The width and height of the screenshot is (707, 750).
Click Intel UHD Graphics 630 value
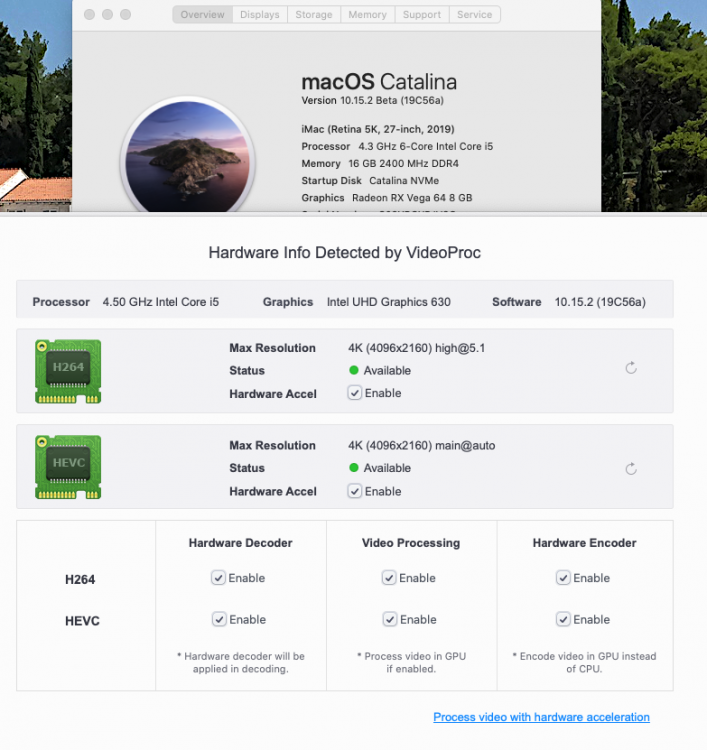coord(388,302)
